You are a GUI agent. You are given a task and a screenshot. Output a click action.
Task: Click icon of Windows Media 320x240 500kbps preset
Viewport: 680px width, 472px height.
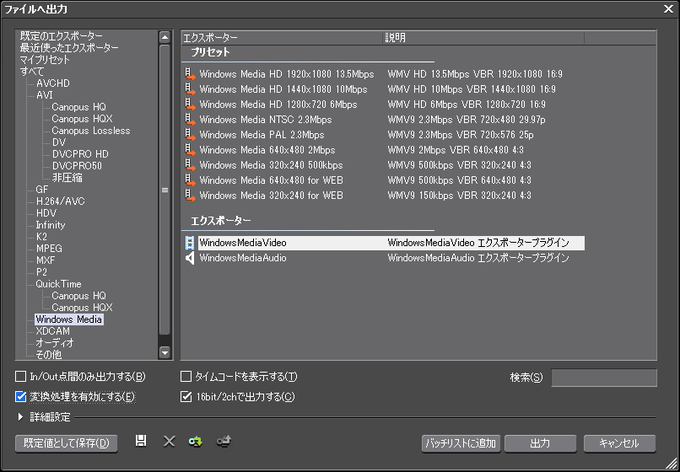pos(190,165)
